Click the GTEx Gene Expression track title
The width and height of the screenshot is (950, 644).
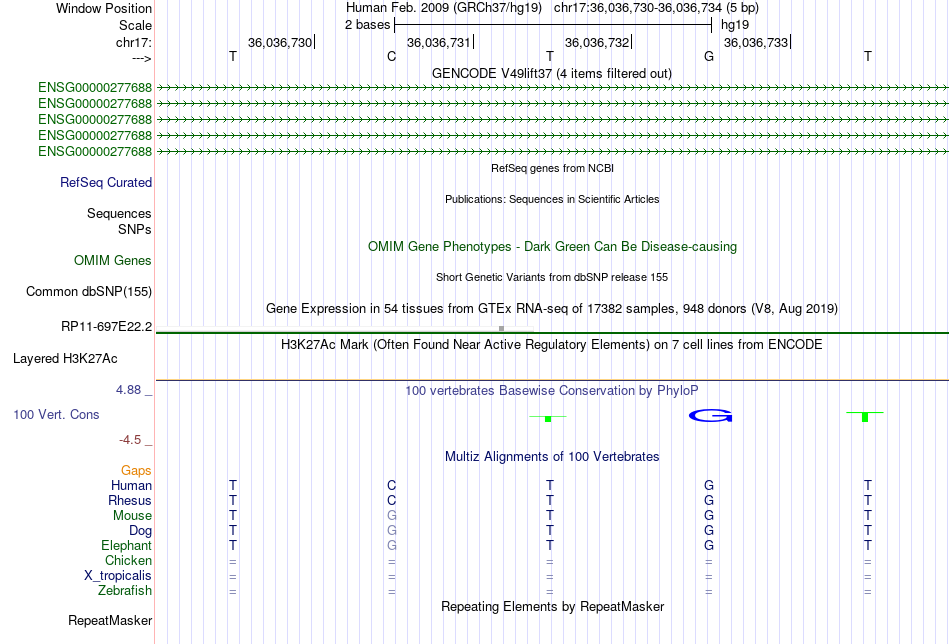coord(552,308)
